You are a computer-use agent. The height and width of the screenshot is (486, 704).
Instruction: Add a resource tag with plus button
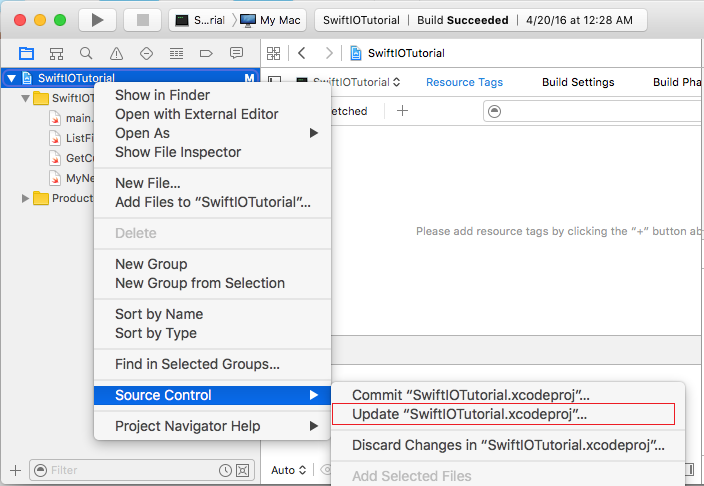403,110
